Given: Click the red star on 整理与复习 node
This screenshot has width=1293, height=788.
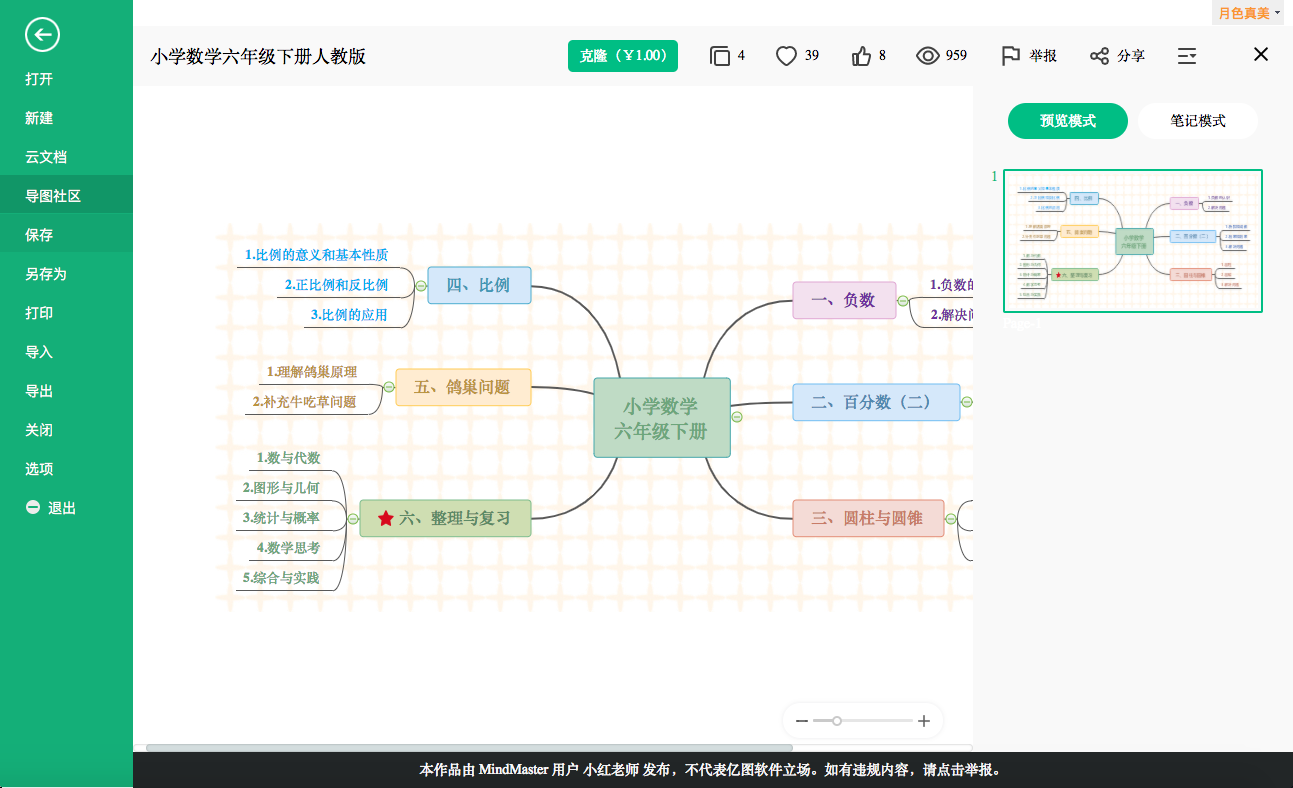Looking at the screenshot, I should point(386,518).
